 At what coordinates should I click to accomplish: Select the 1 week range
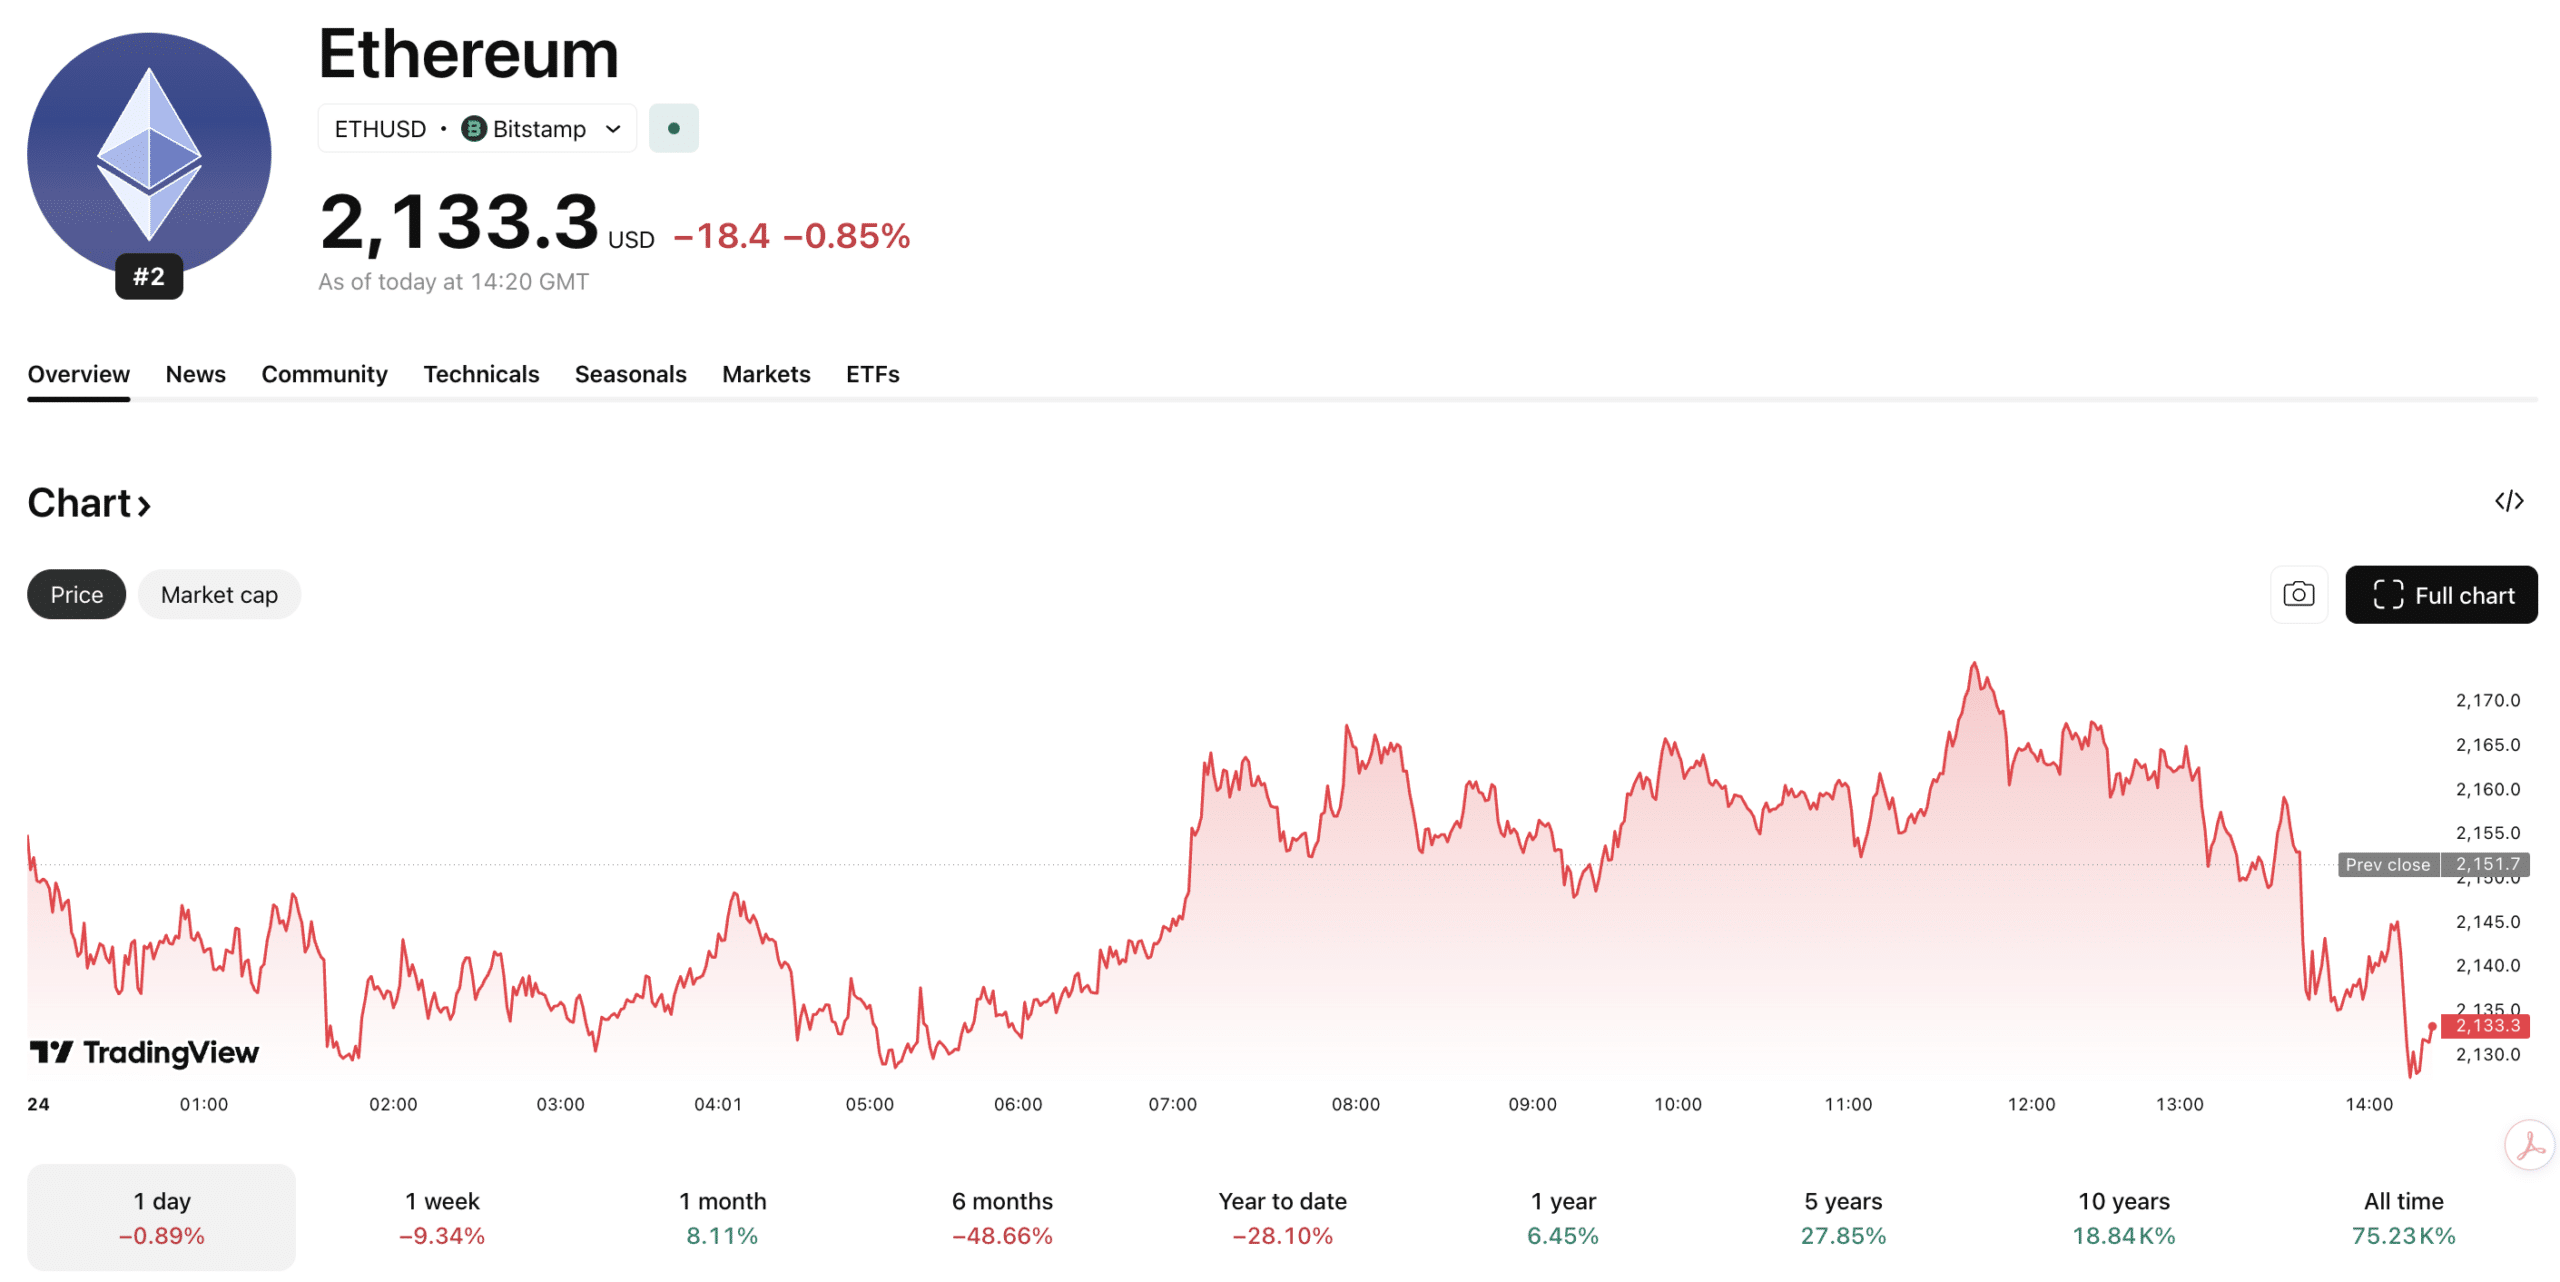coord(442,1217)
